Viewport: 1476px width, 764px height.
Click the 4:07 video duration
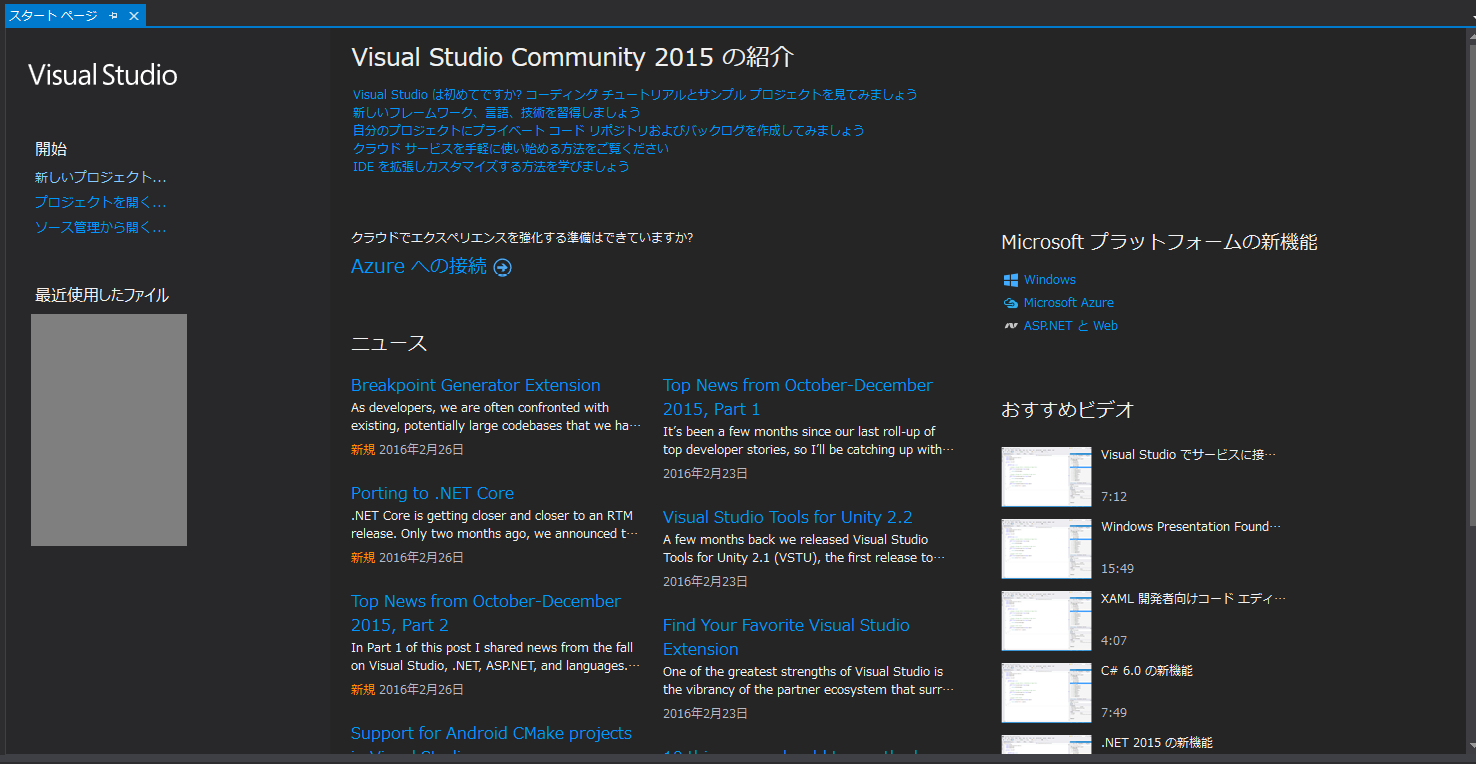(x=1114, y=641)
